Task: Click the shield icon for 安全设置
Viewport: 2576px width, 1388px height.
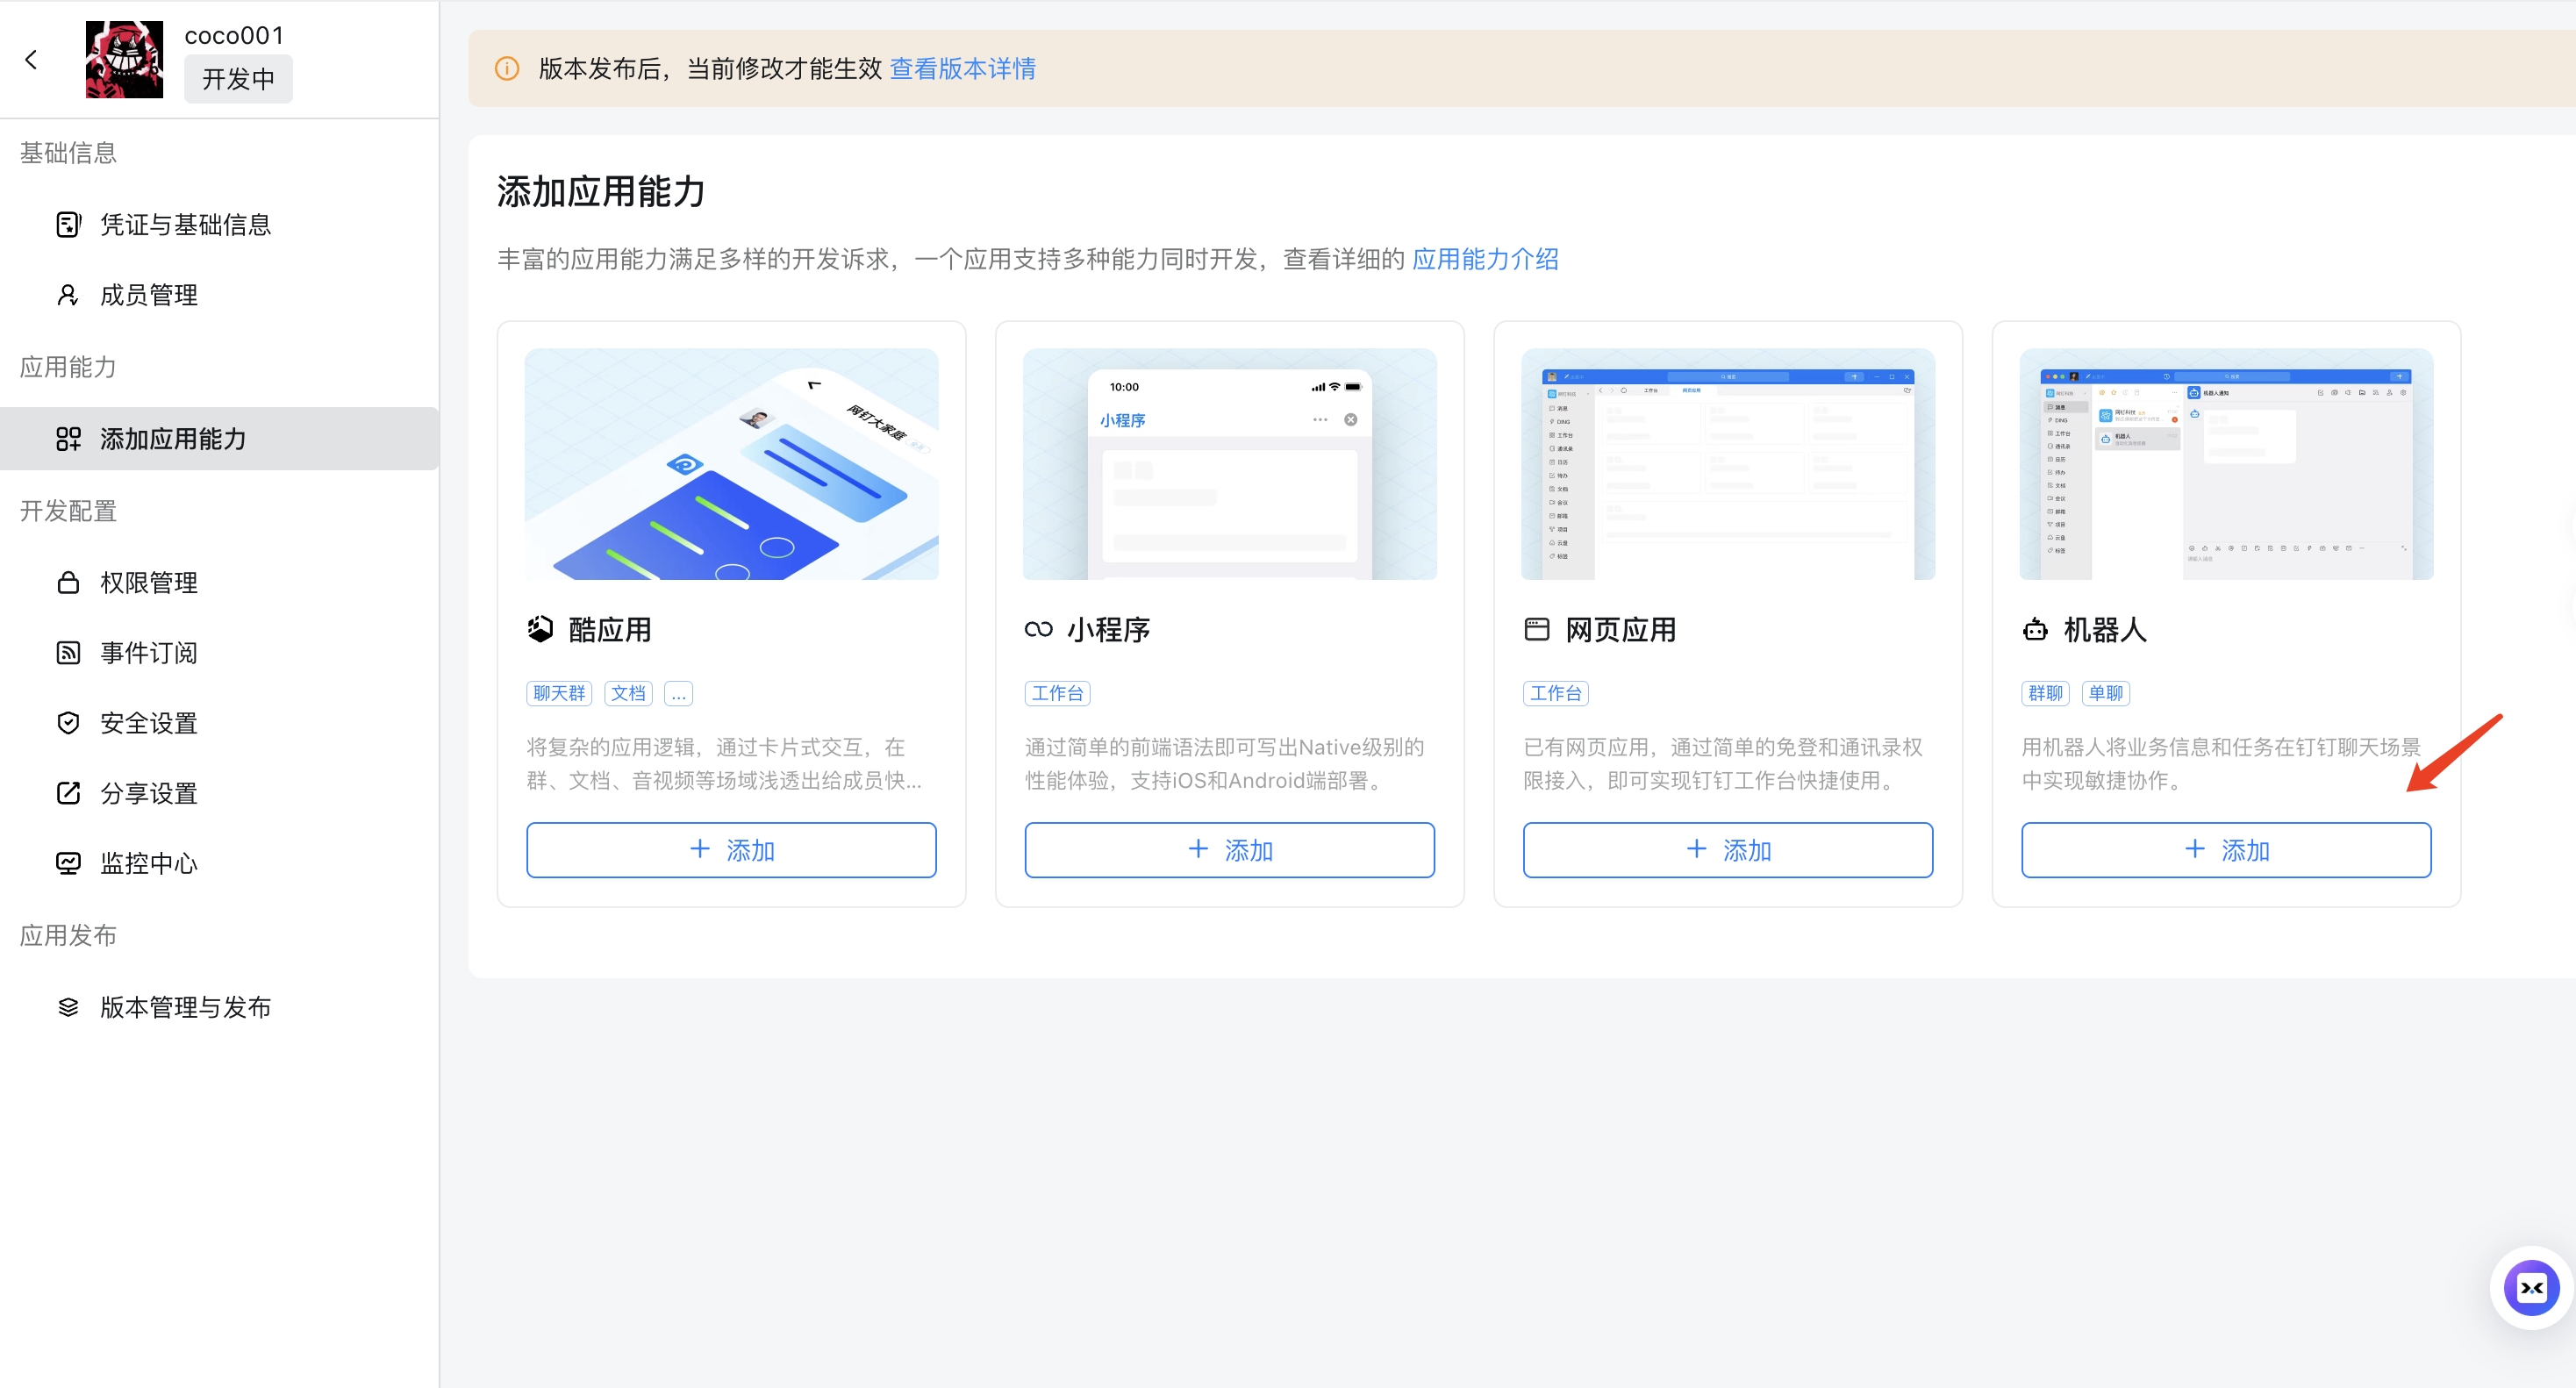Action: pyautogui.click(x=68, y=723)
